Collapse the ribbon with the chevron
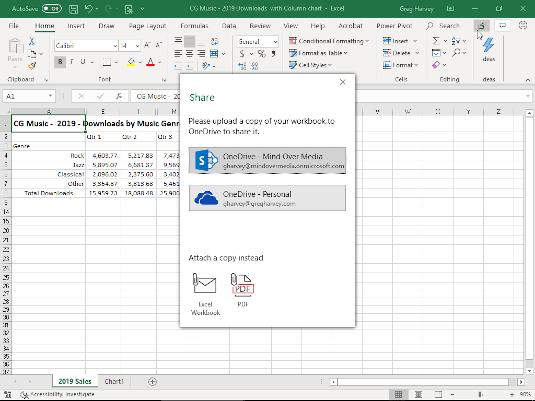 527,80
